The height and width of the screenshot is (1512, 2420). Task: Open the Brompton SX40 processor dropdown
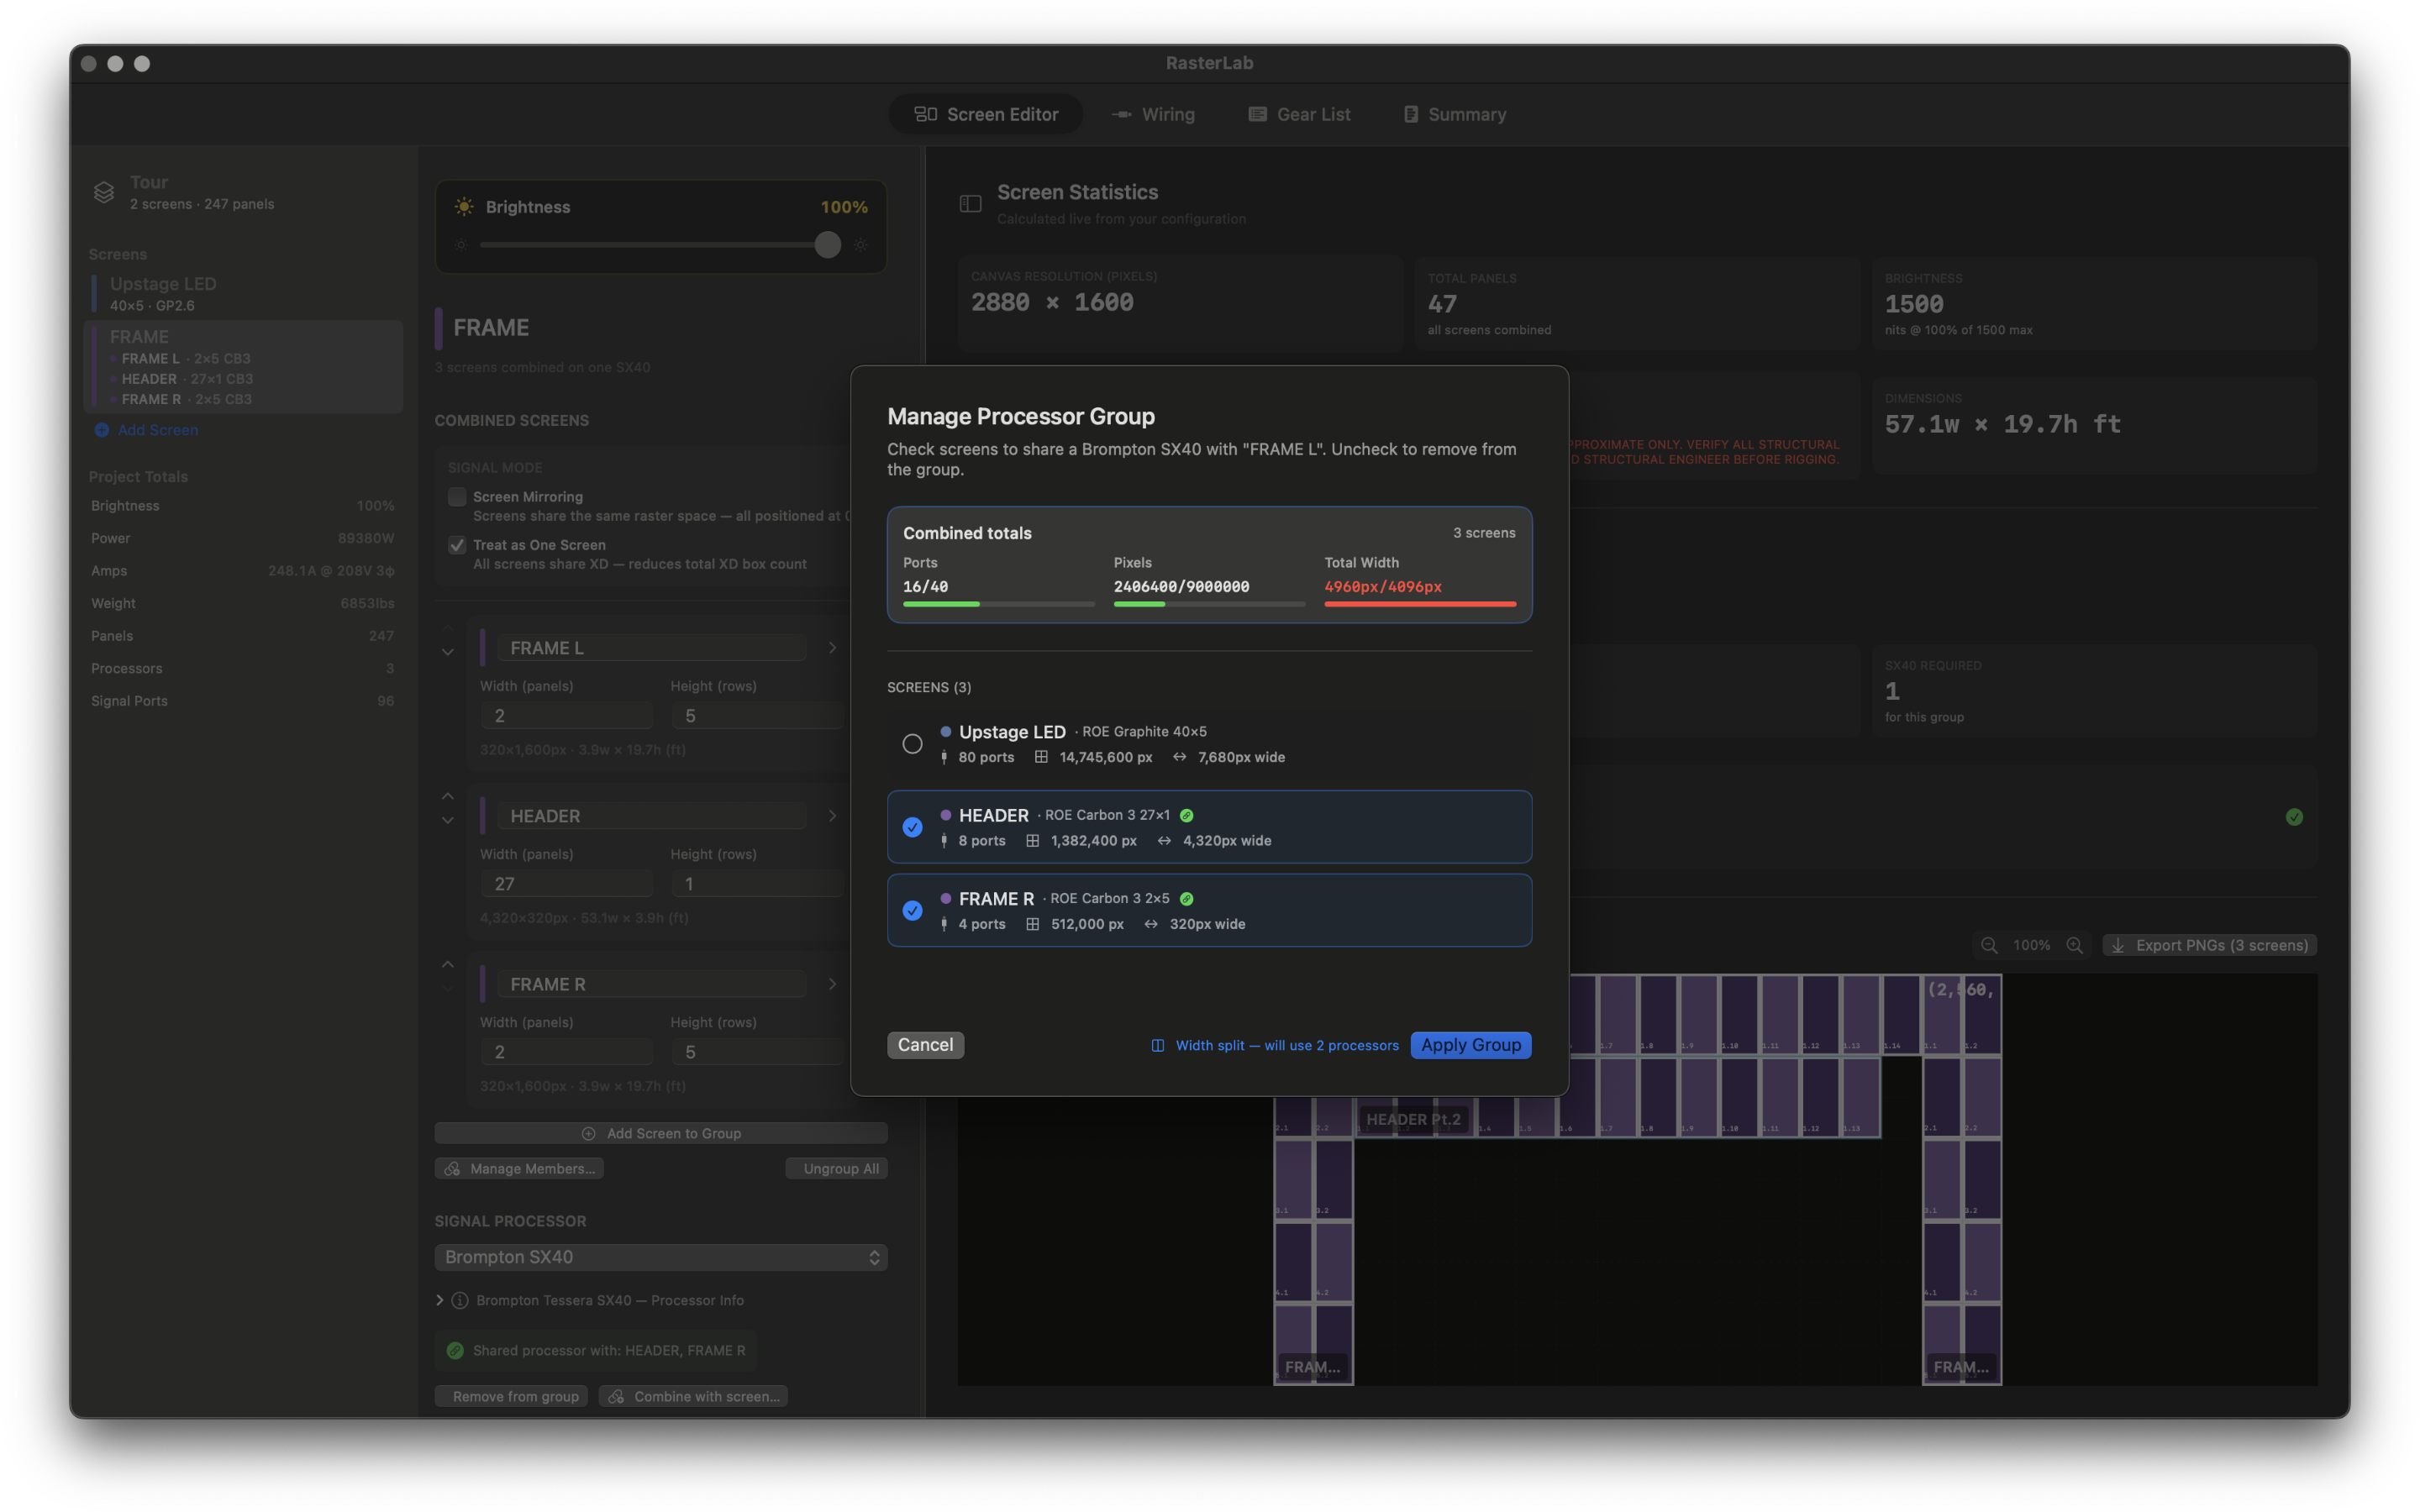[660, 1257]
